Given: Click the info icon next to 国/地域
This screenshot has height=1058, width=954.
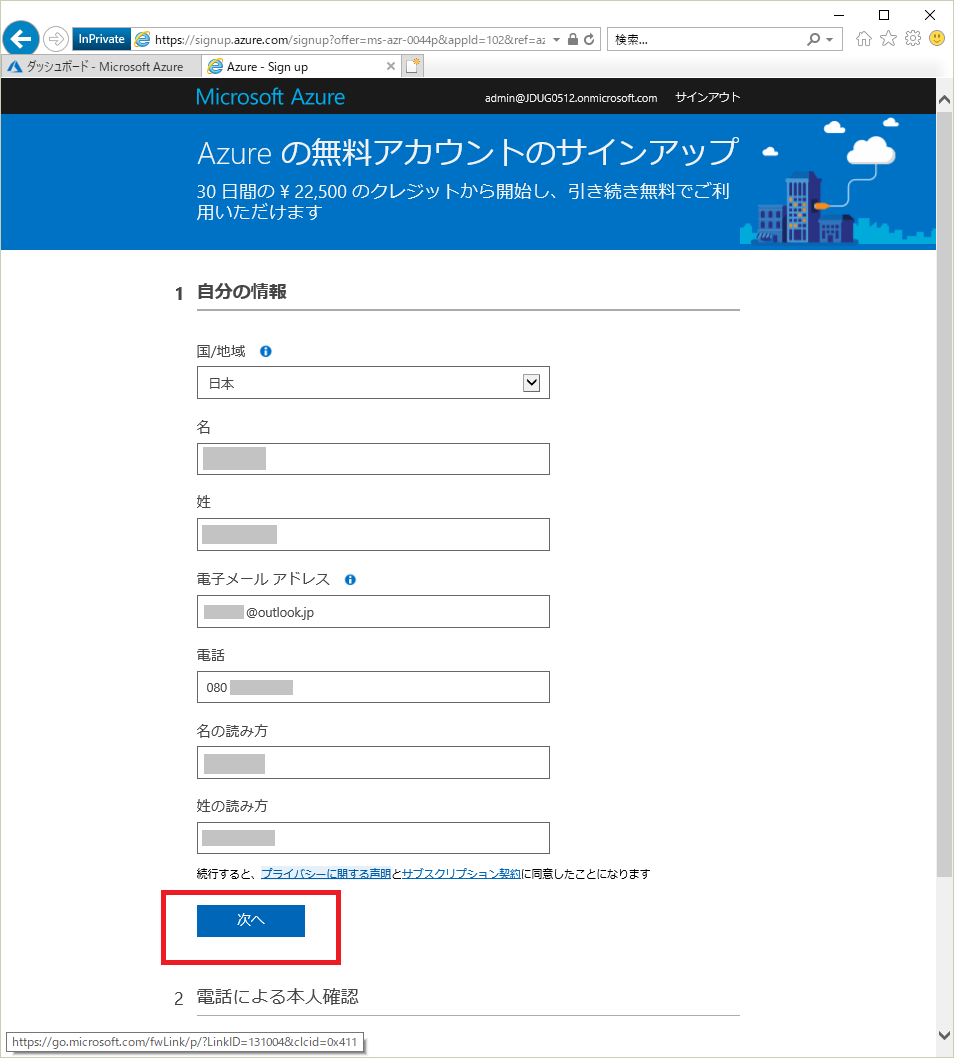Looking at the screenshot, I should click(x=266, y=351).
